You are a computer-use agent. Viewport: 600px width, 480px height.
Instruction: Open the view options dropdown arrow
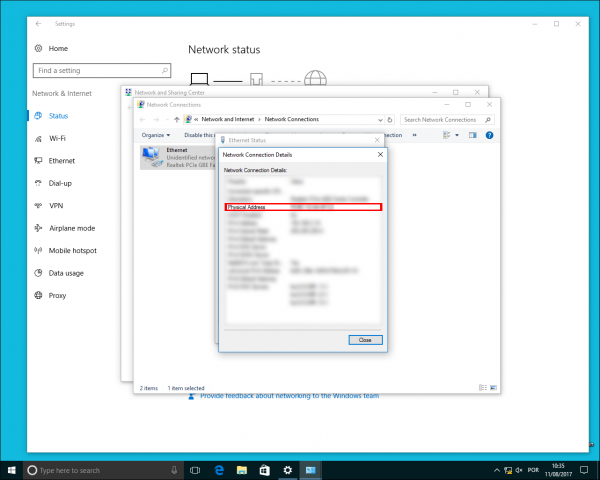click(457, 135)
